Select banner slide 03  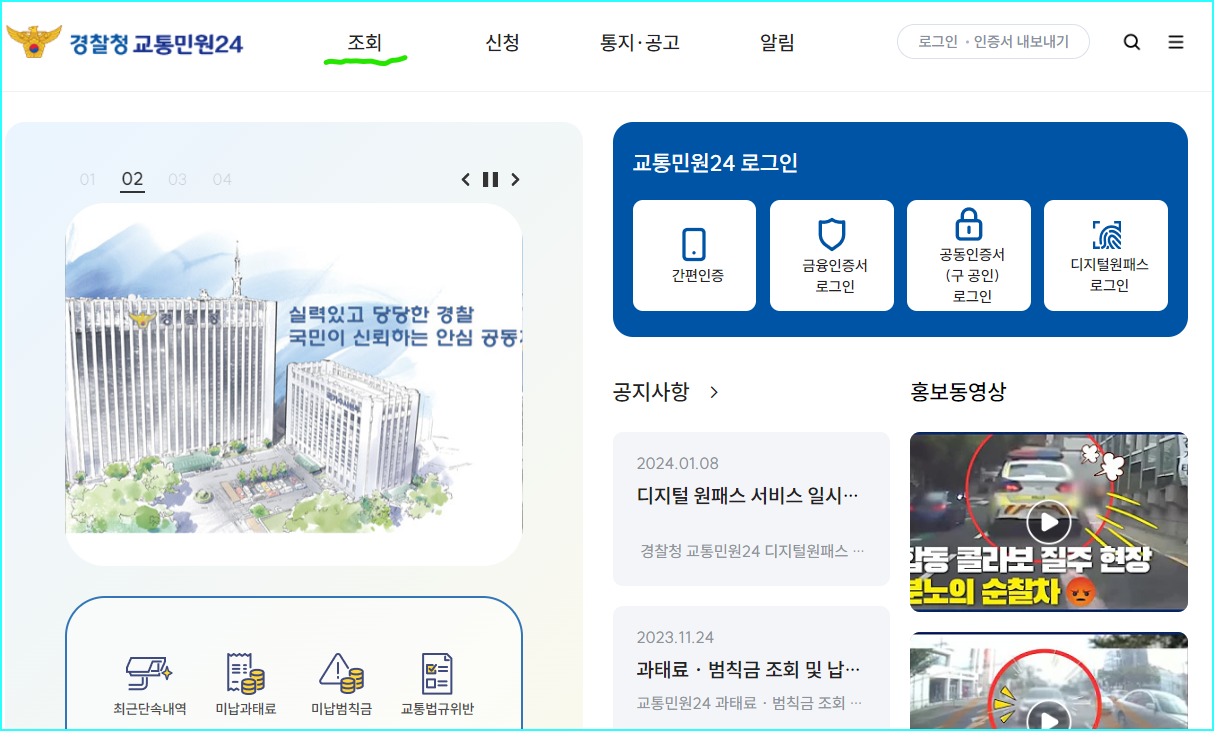click(x=177, y=180)
